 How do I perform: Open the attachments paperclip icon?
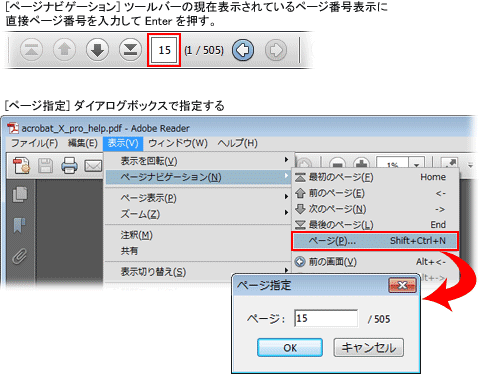pyautogui.click(x=20, y=257)
